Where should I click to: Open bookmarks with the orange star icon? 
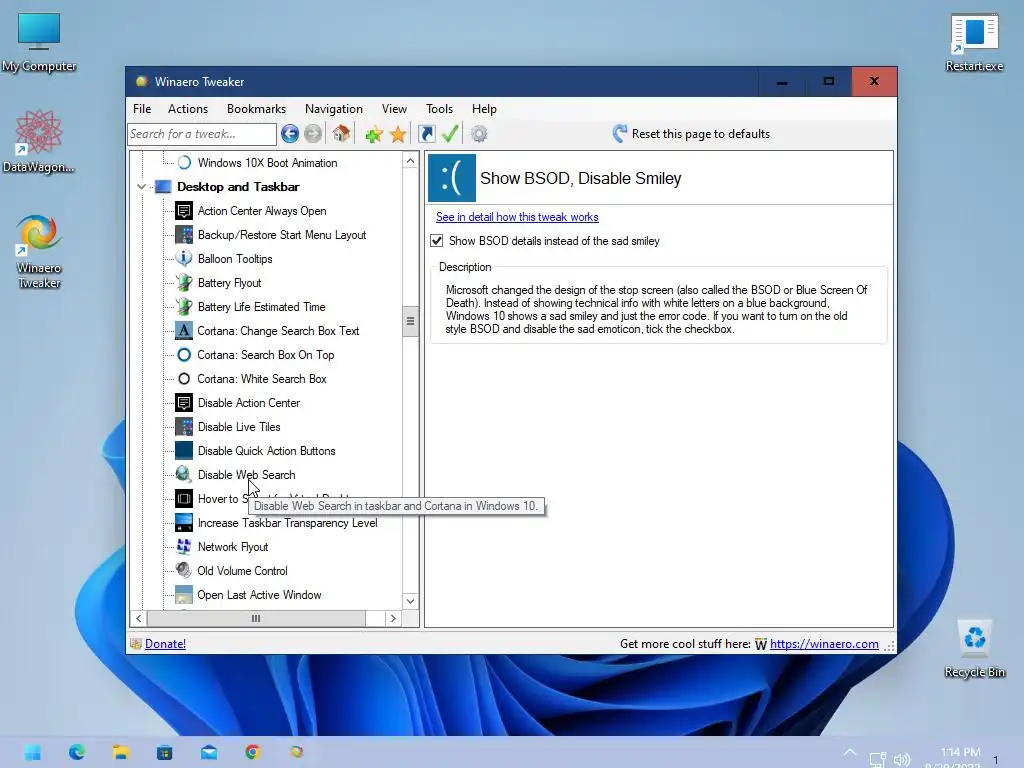pyautogui.click(x=398, y=135)
